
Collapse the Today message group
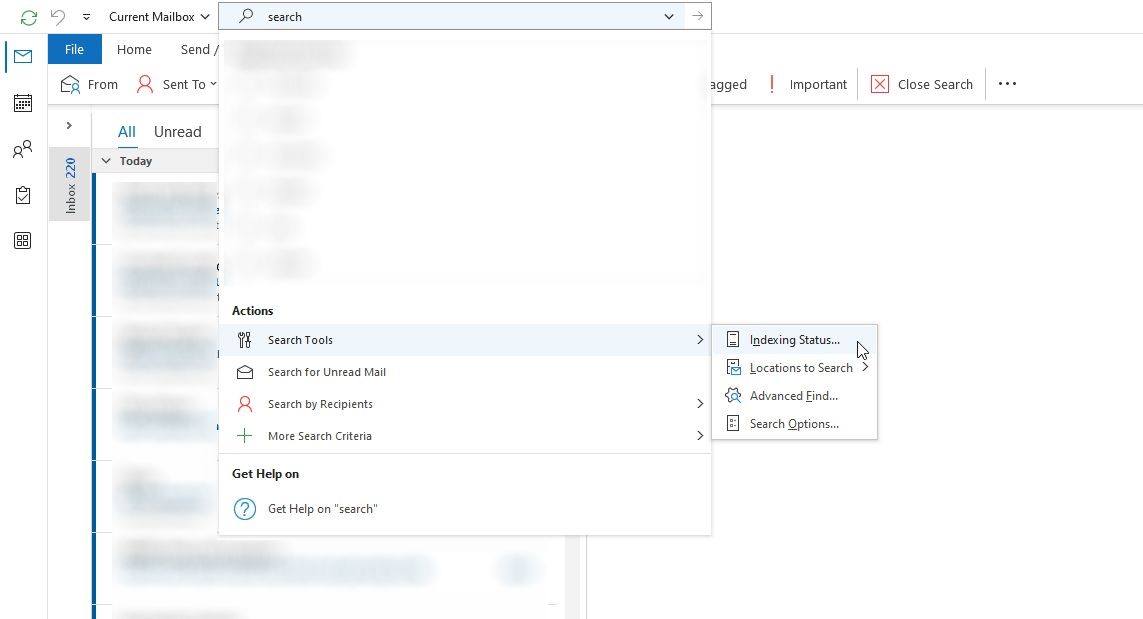click(106, 160)
